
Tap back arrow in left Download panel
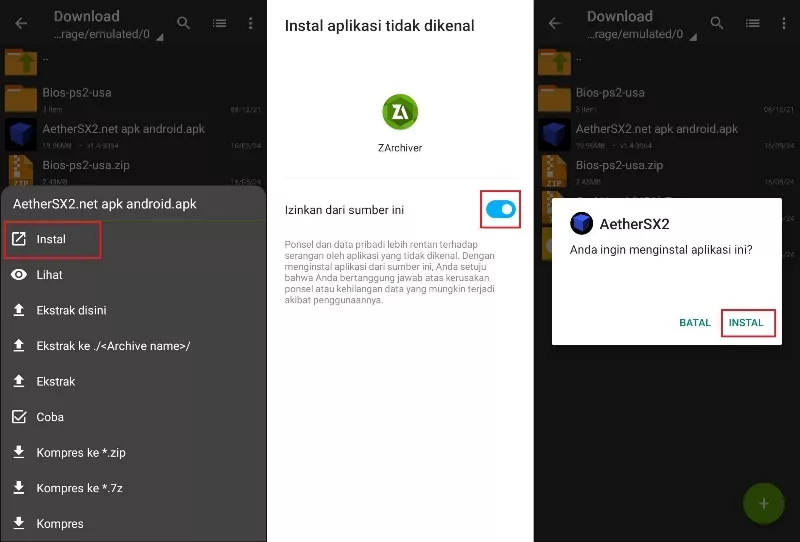click(x=21, y=23)
